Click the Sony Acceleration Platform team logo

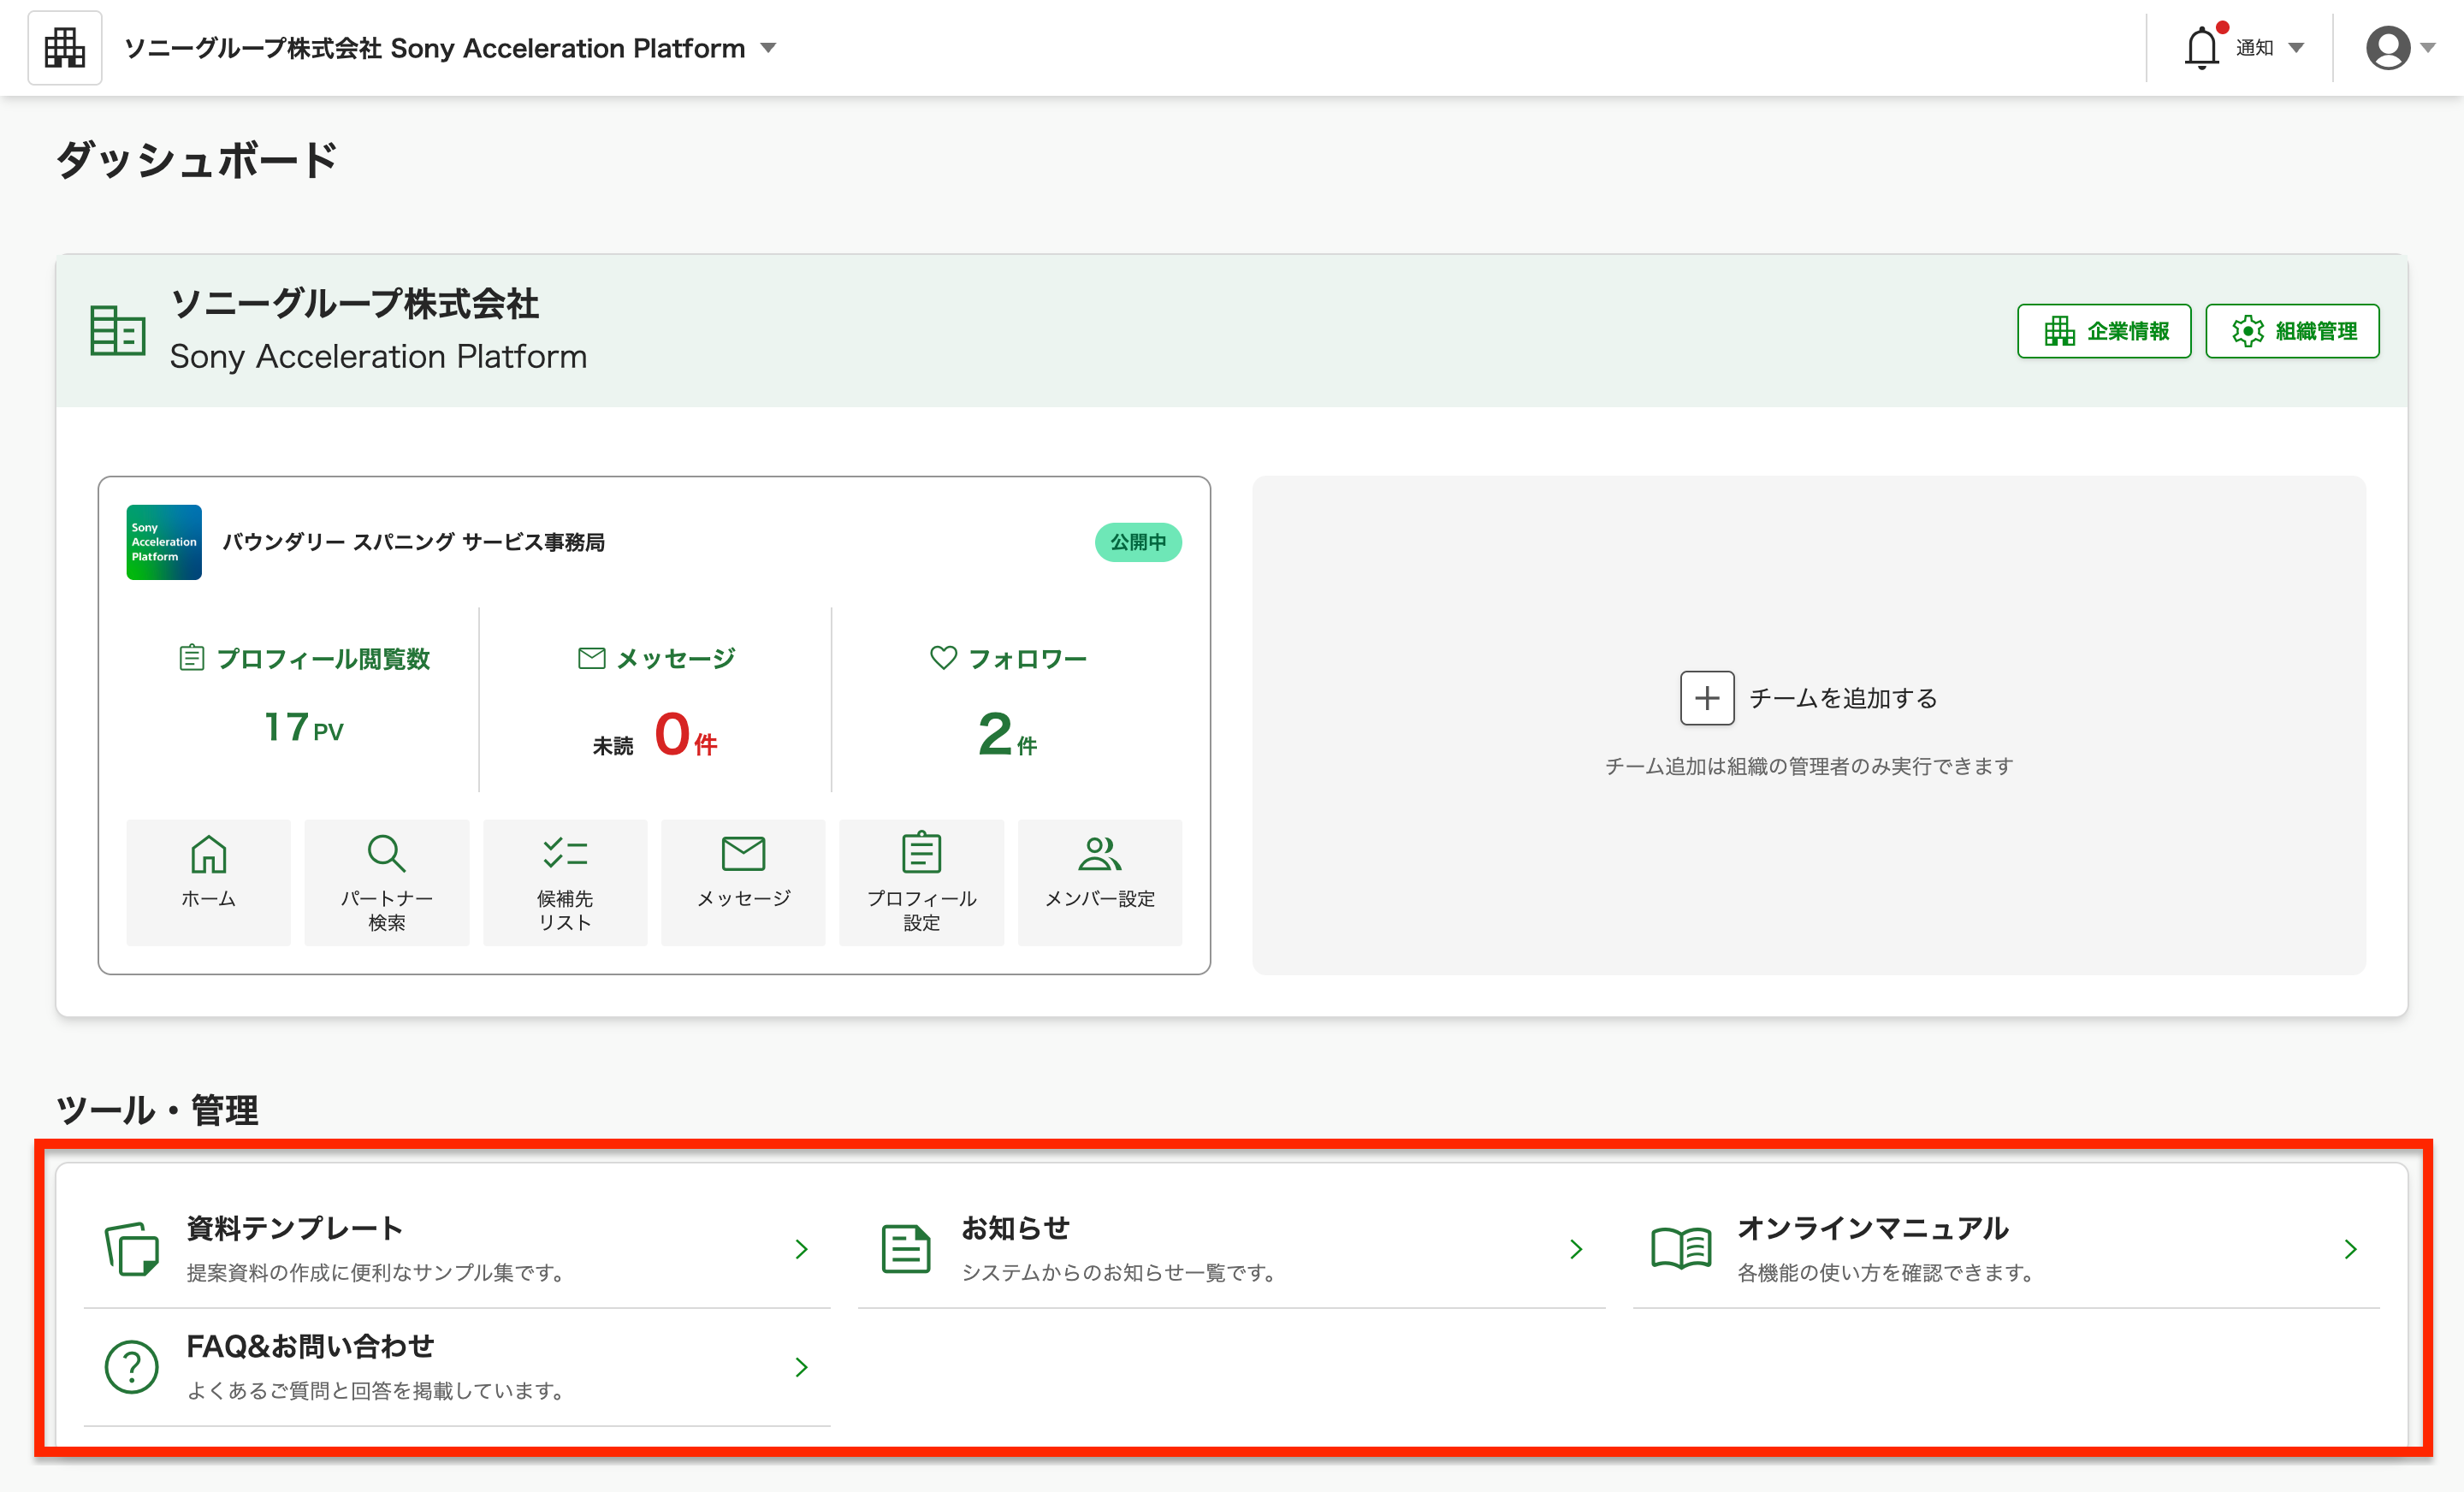click(x=163, y=543)
